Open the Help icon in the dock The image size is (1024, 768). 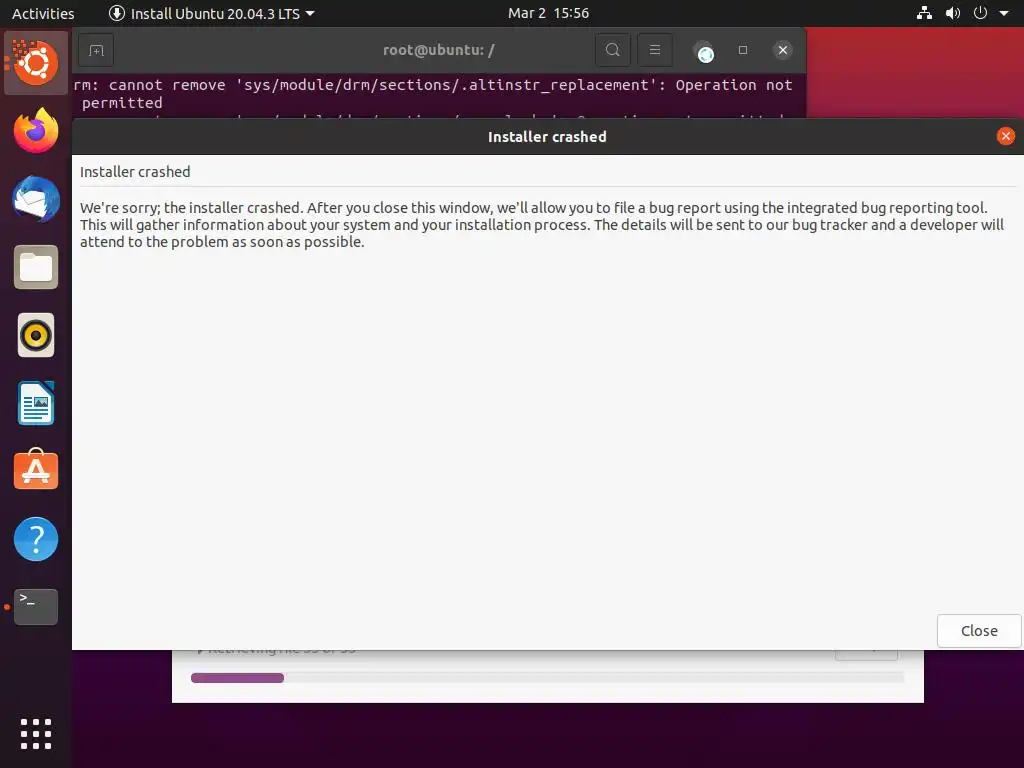(36, 539)
